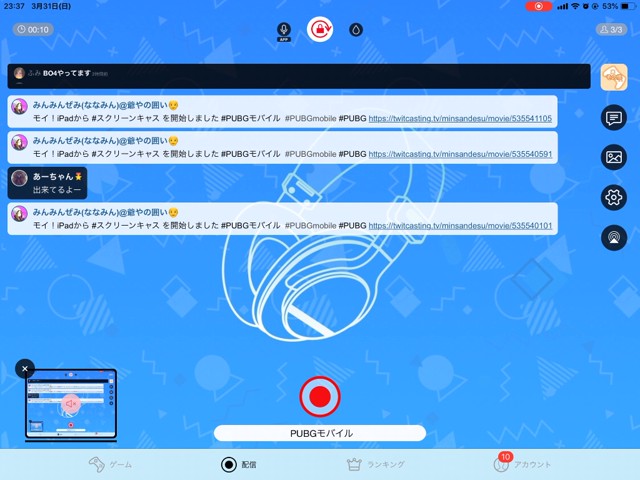Tap the red record button
640x480 pixels.
click(320, 396)
